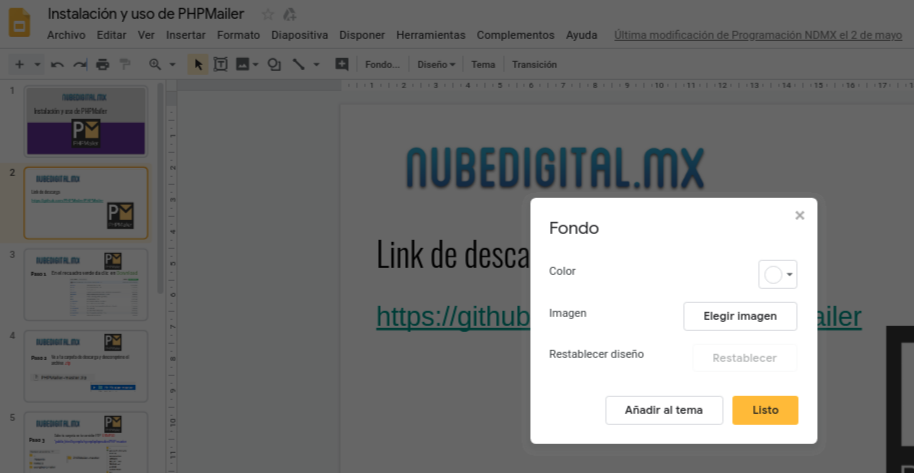Expand the zoom dropdown arrow

(x=173, y=65)
